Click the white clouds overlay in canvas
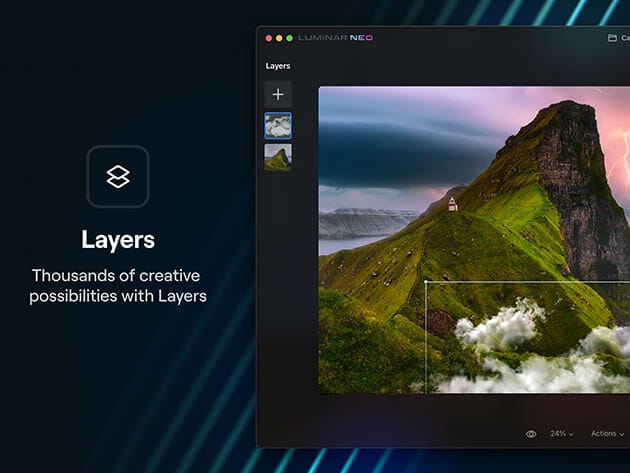 pyautogui.click(x=500, y=325)
